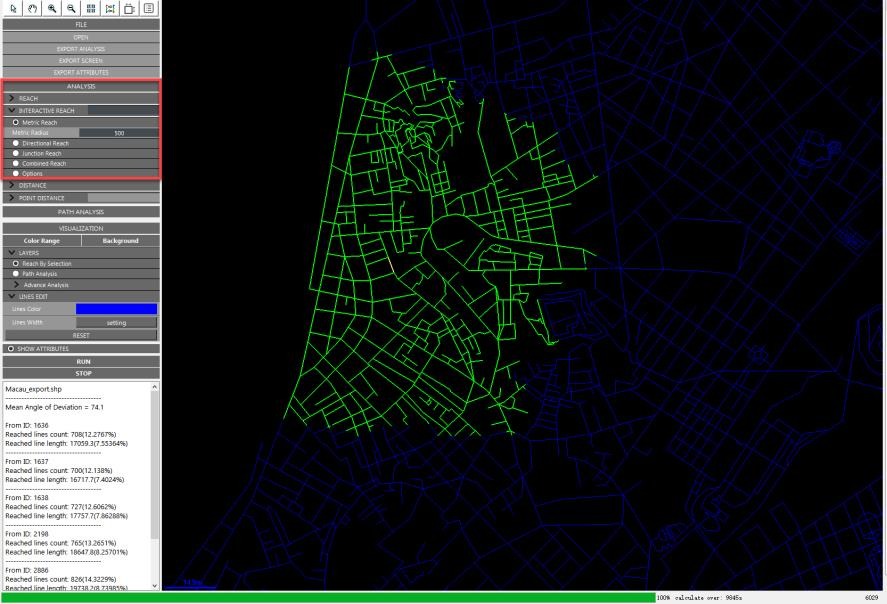Collapse the LAYERS section

[81, 253]
